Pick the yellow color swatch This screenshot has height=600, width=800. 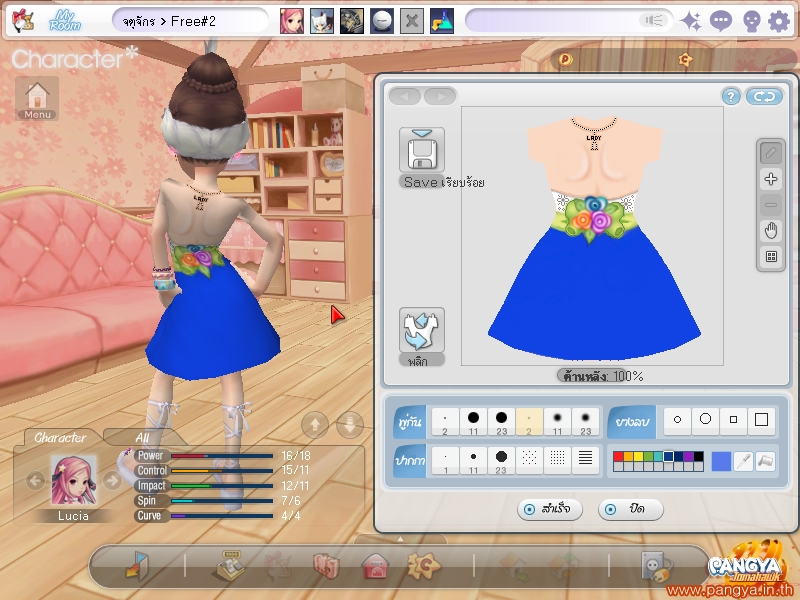pos(638,456)
